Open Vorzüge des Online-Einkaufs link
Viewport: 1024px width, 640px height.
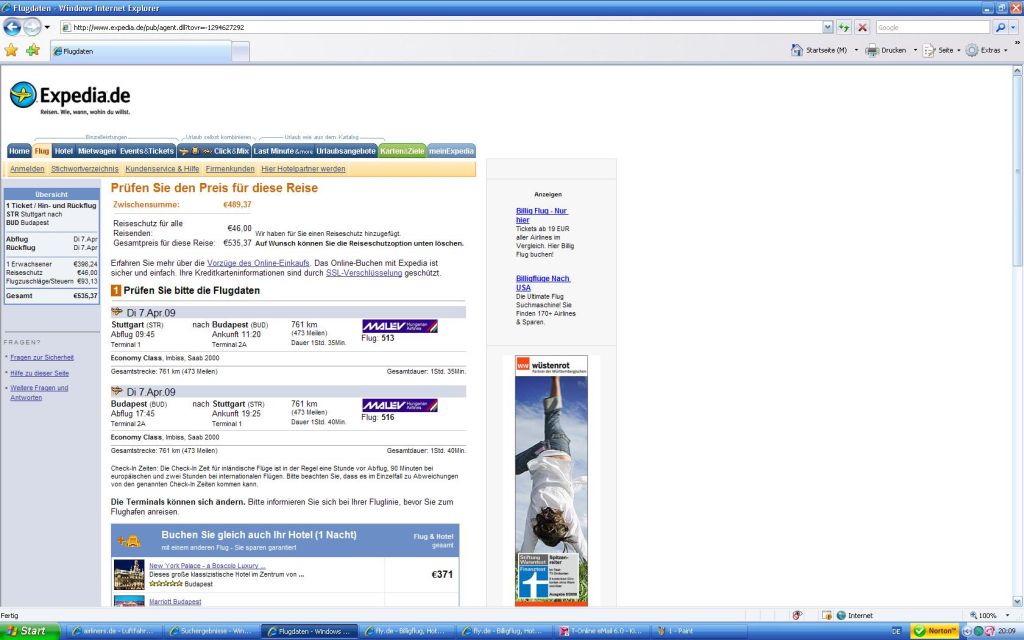258,263
